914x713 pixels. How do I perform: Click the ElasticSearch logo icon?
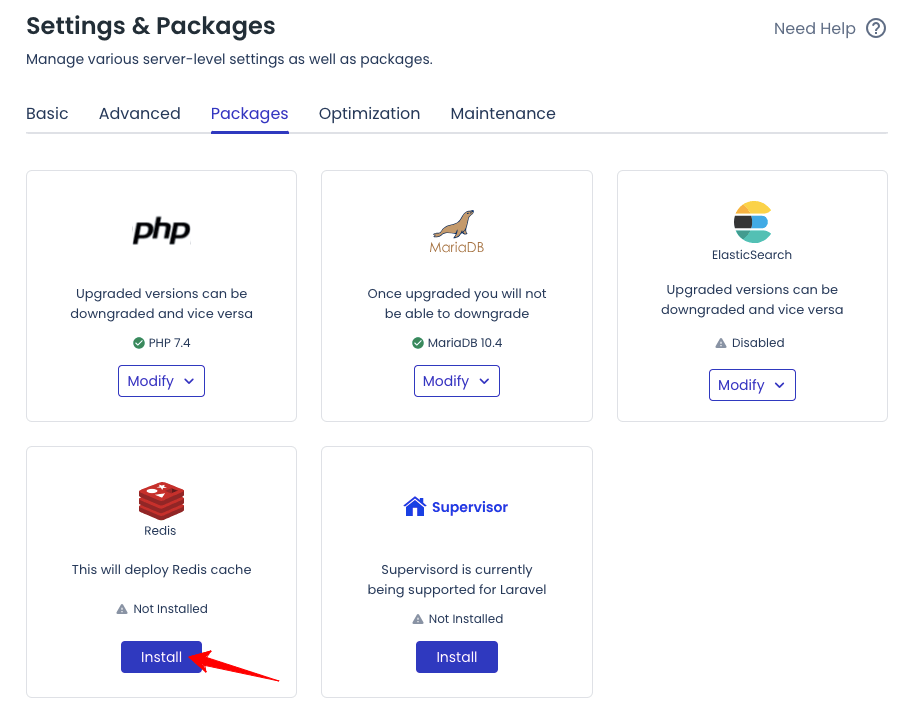click(x=752, y=222)
